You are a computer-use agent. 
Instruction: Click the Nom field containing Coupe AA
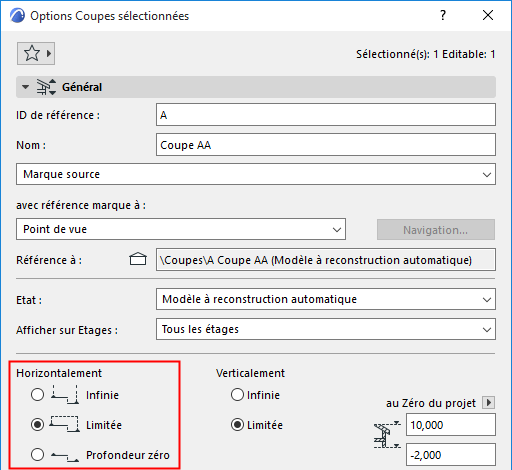326,145
